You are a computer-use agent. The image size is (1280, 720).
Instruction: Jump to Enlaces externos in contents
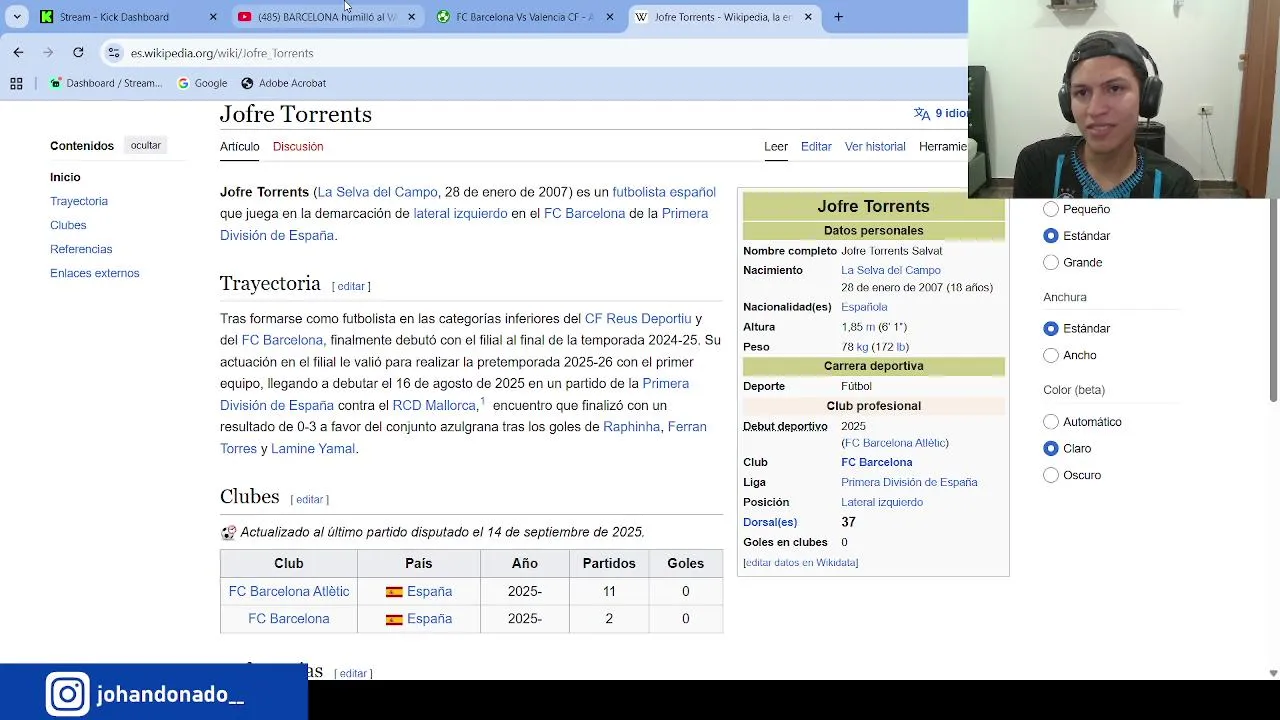pyautogui.click(x=95, y=273)
